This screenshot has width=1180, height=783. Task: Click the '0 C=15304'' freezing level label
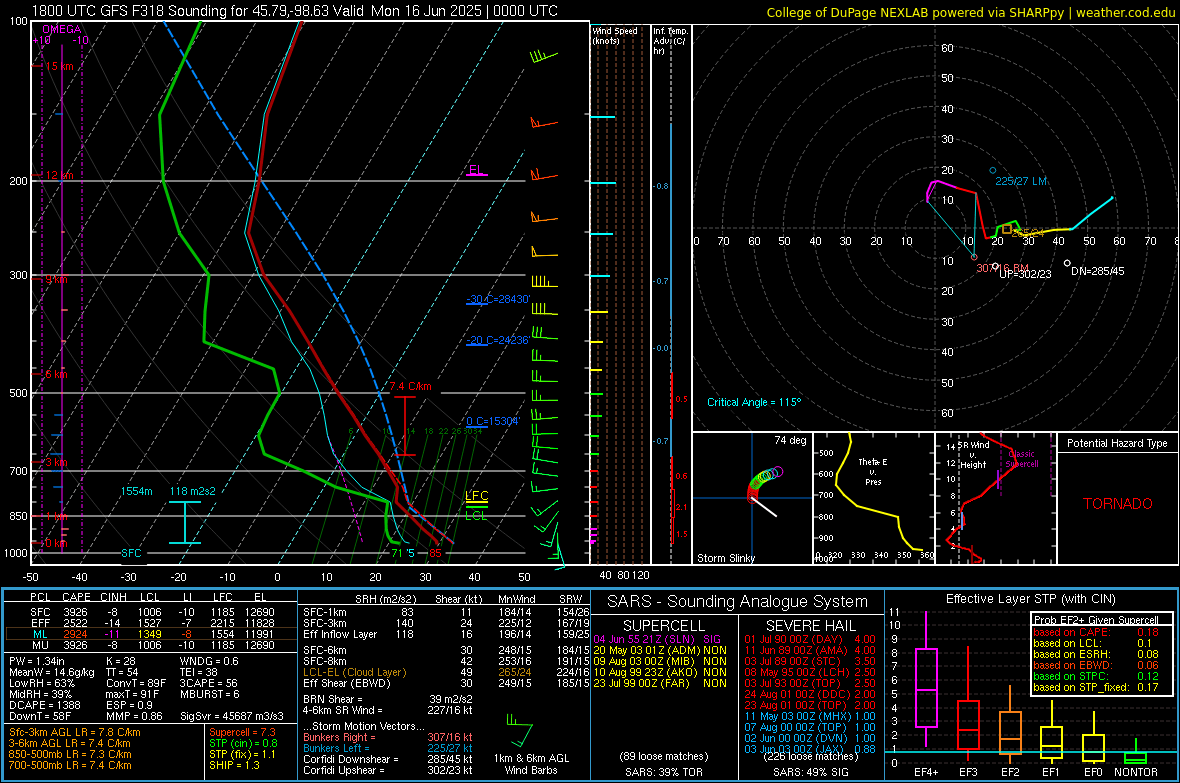pos(493,421)
